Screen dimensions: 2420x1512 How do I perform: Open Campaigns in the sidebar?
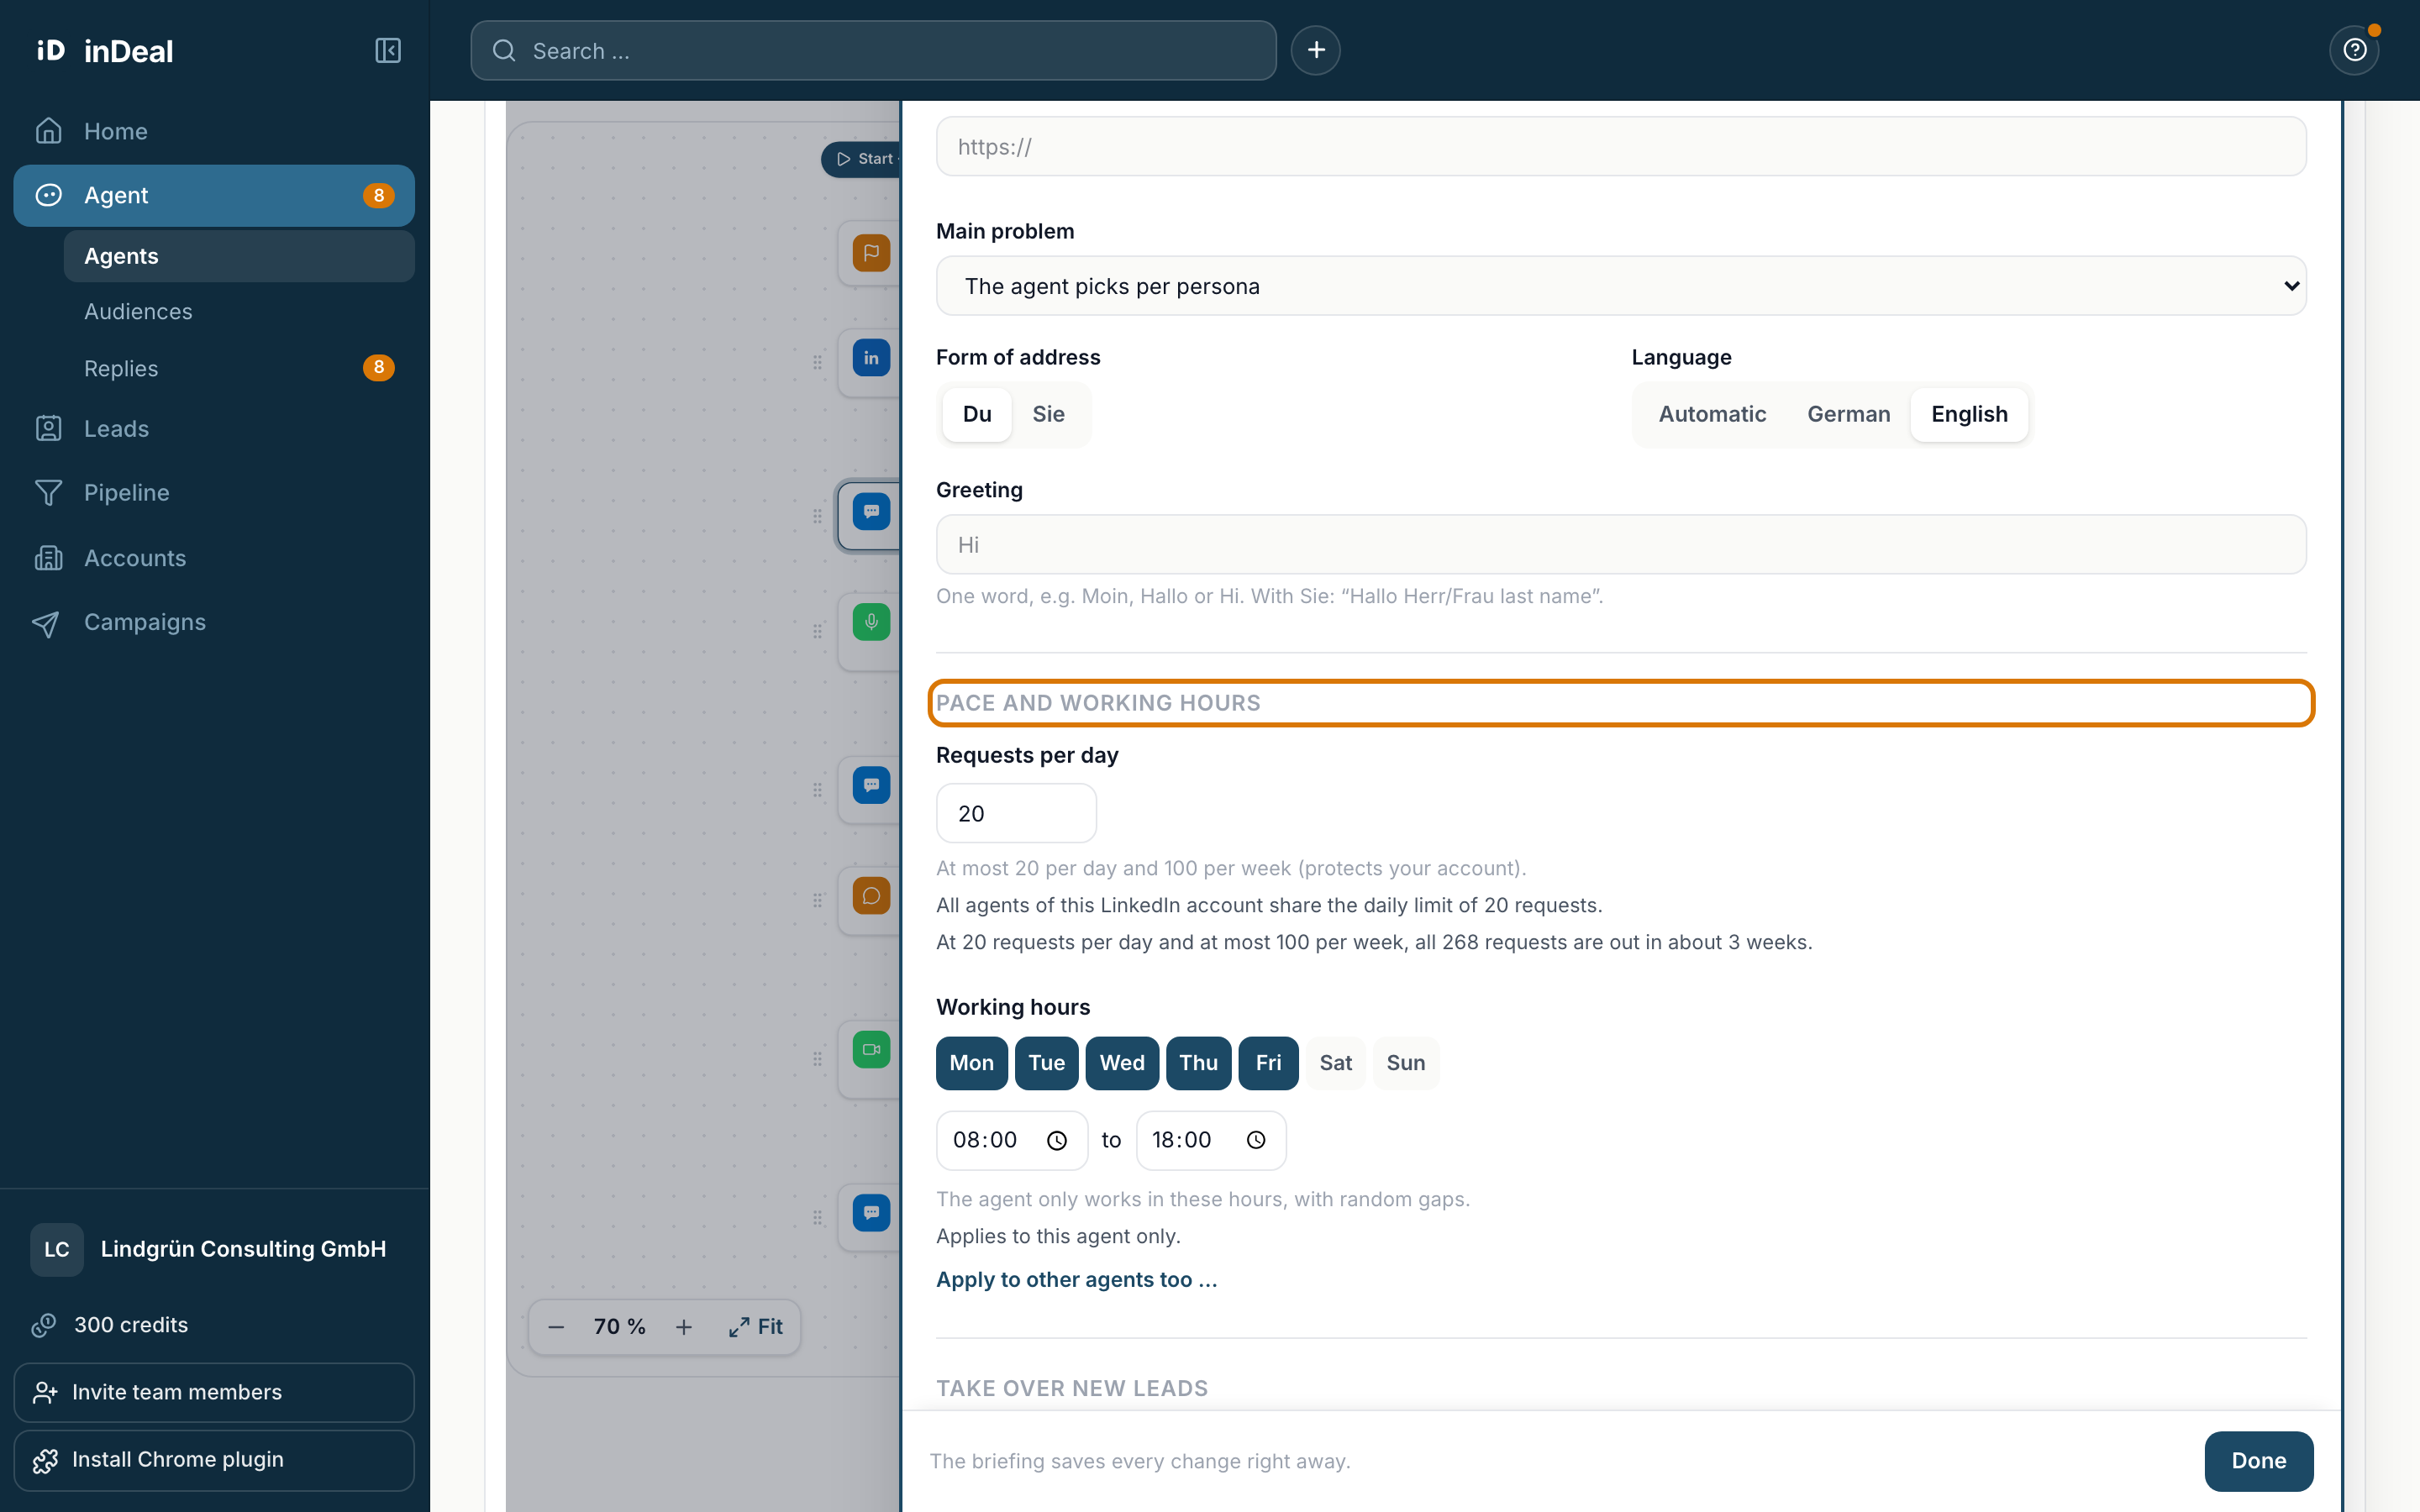pyautogui.click(x=214, y=622)
